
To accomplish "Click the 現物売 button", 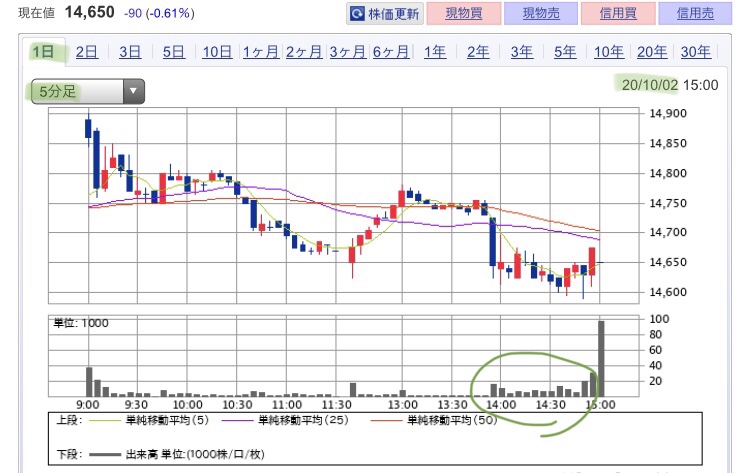I will pos(541,13).
